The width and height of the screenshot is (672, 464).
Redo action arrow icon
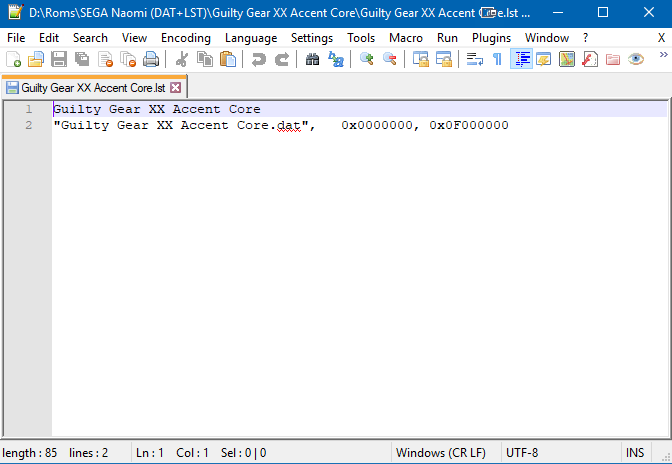tap(282, 59)
